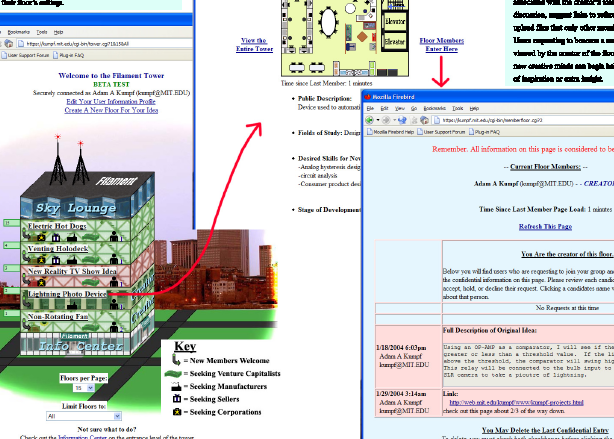Screen dimensions: 614x439
Task: Click Mozilla Firebird Help bookmark icon
Action: 370,132
